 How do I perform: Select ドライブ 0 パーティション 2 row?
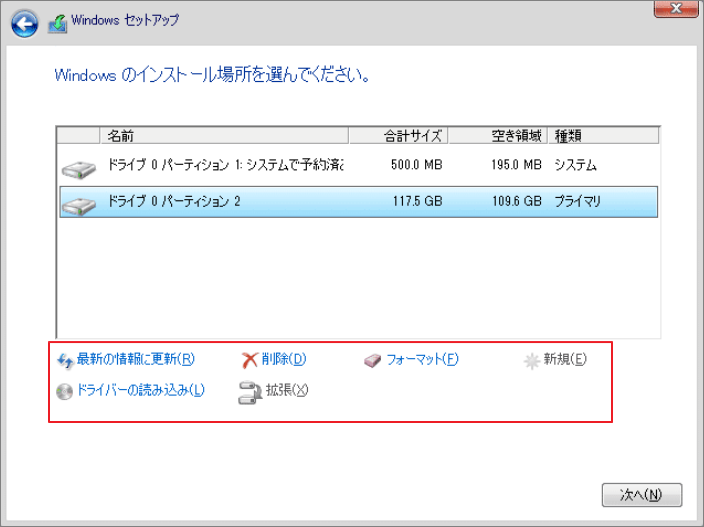[x=358, y=202]
